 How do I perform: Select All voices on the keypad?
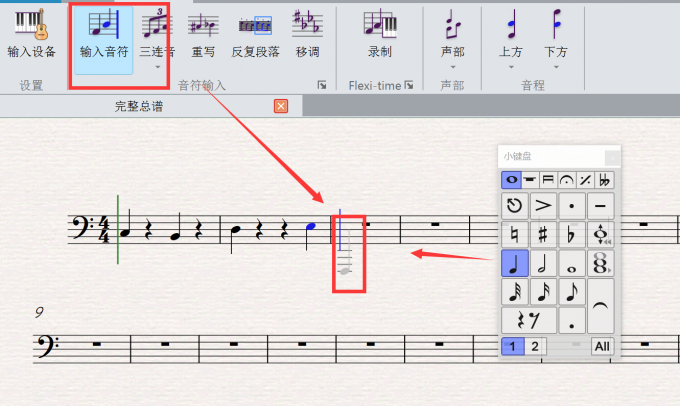[602, 346]
